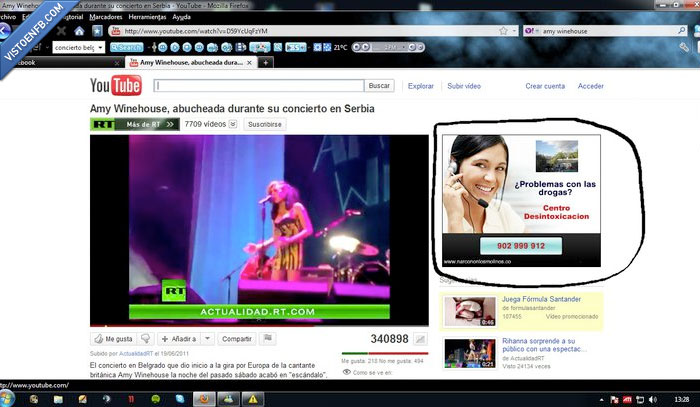700x407 pixels.
Task: Open the Crear cuenta link
Action: [545, 86]
